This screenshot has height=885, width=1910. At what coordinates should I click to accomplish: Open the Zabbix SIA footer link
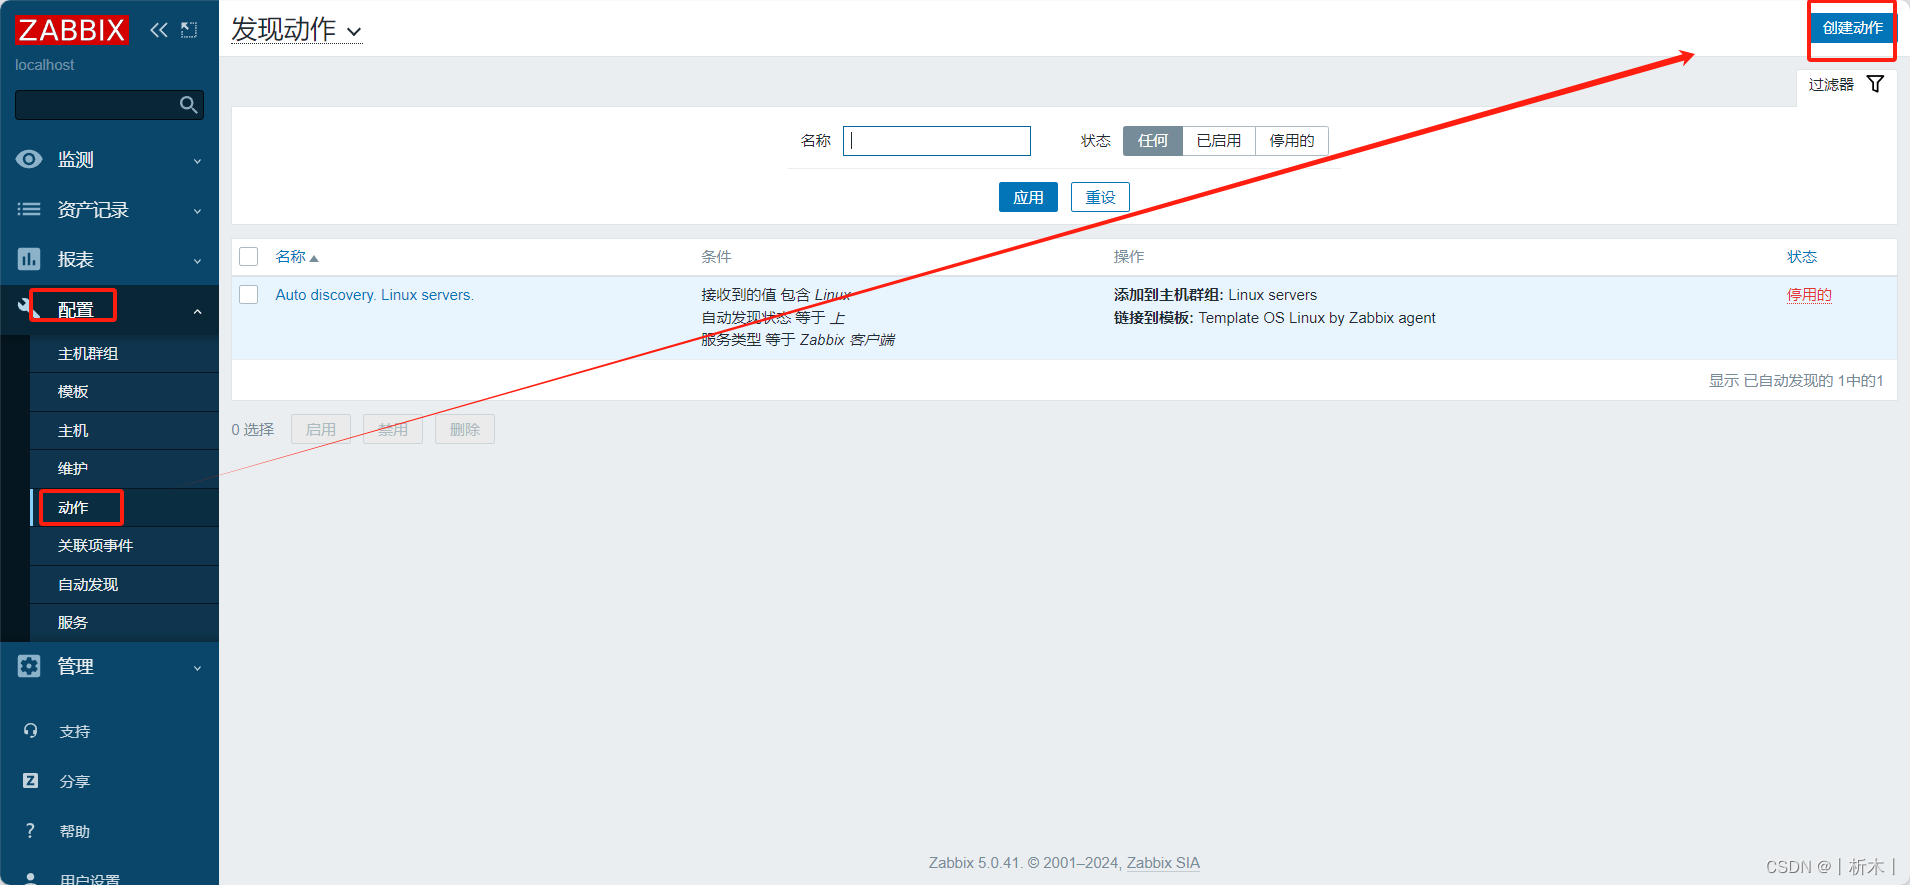(x=1163, y=863)
